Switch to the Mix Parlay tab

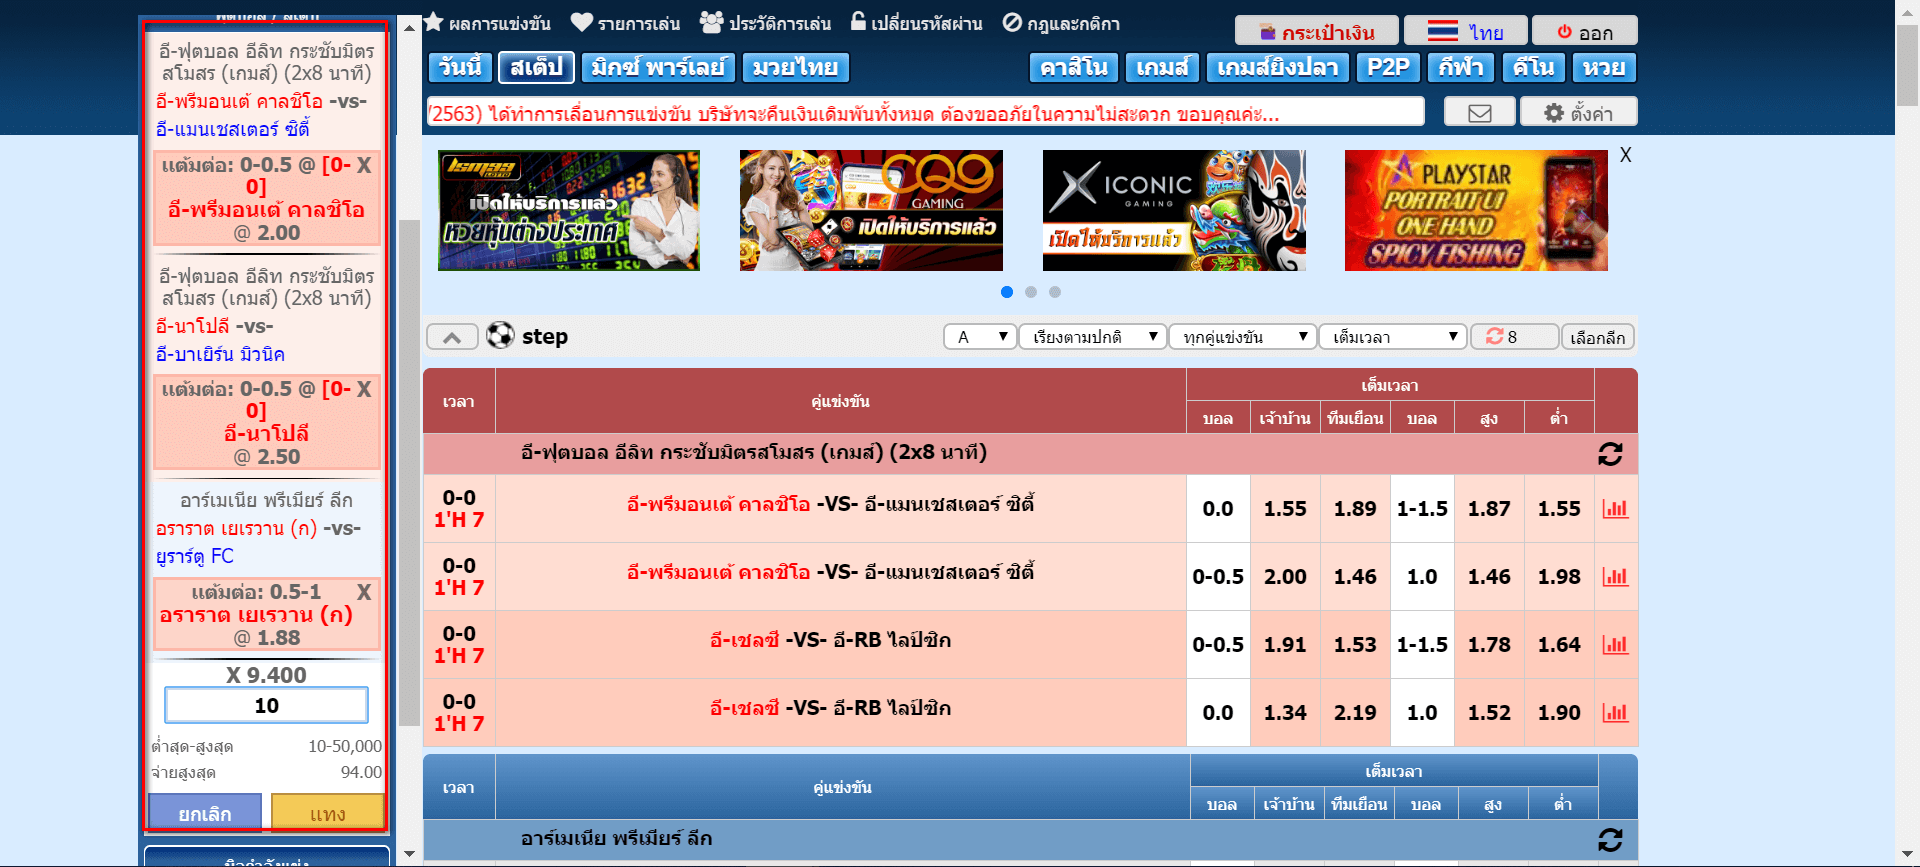(x=658, y=68)
